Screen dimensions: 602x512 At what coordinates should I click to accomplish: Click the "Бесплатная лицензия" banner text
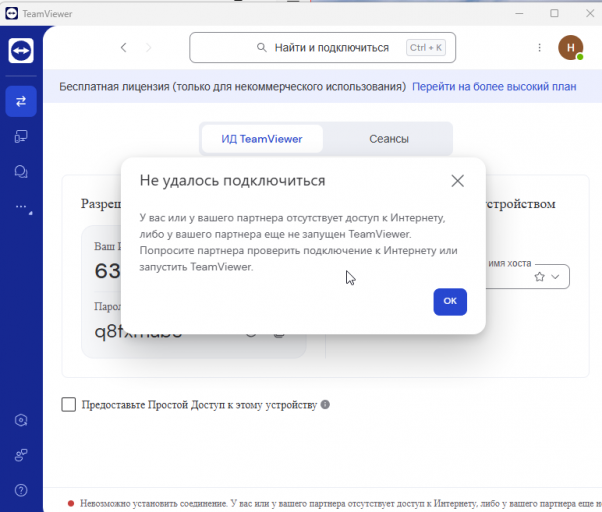[232, 87]
